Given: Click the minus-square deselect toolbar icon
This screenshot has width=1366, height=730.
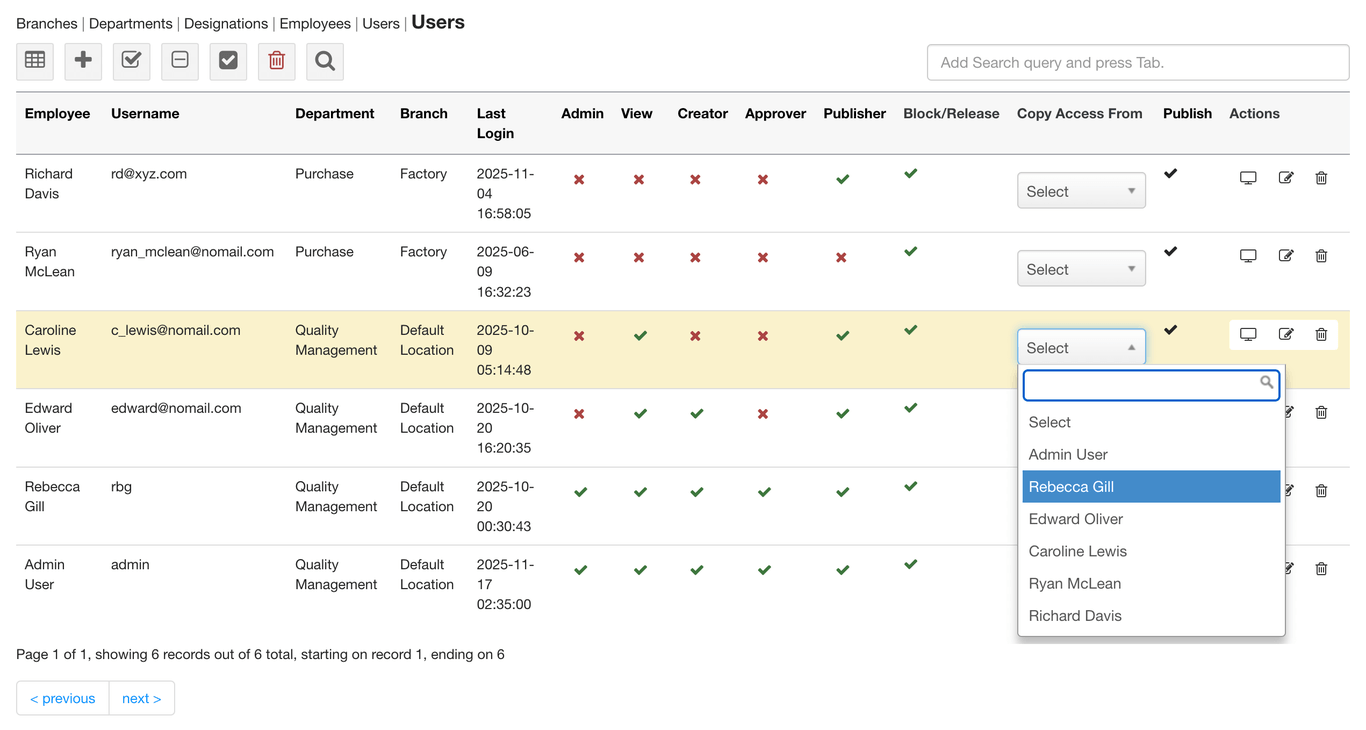Looking at the screenshot, I should (180, 61).
